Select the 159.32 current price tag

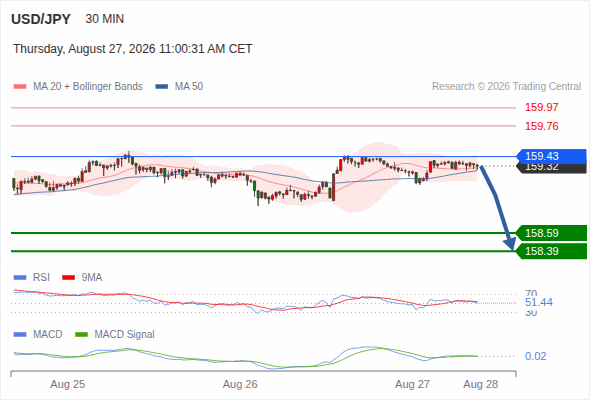pos(551,168)
